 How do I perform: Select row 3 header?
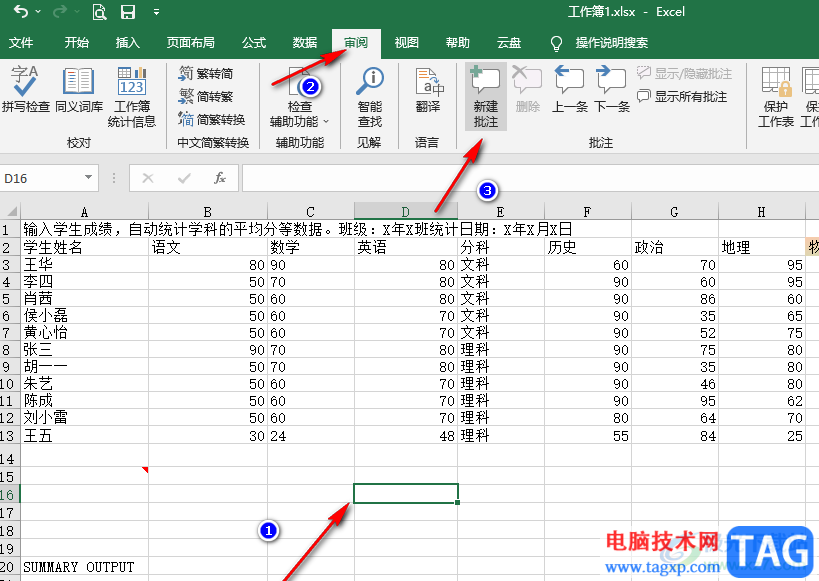pyautogui.click(x=10, y=264)
